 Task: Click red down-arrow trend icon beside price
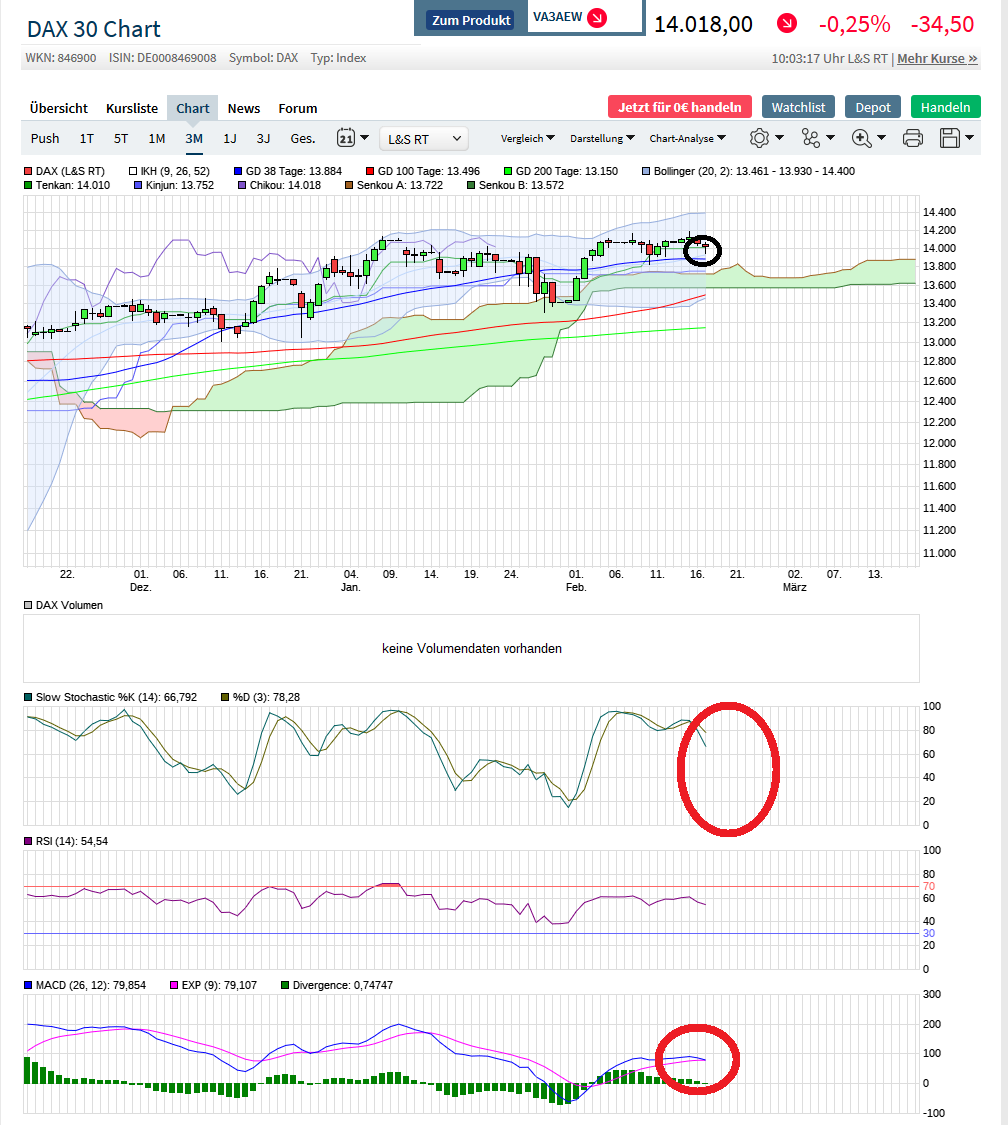(x=788, y=23)
